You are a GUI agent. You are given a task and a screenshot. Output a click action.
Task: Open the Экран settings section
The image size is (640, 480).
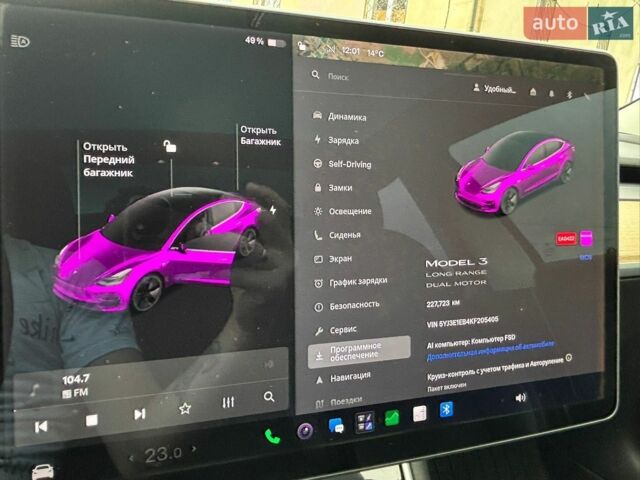pos(333,259)
